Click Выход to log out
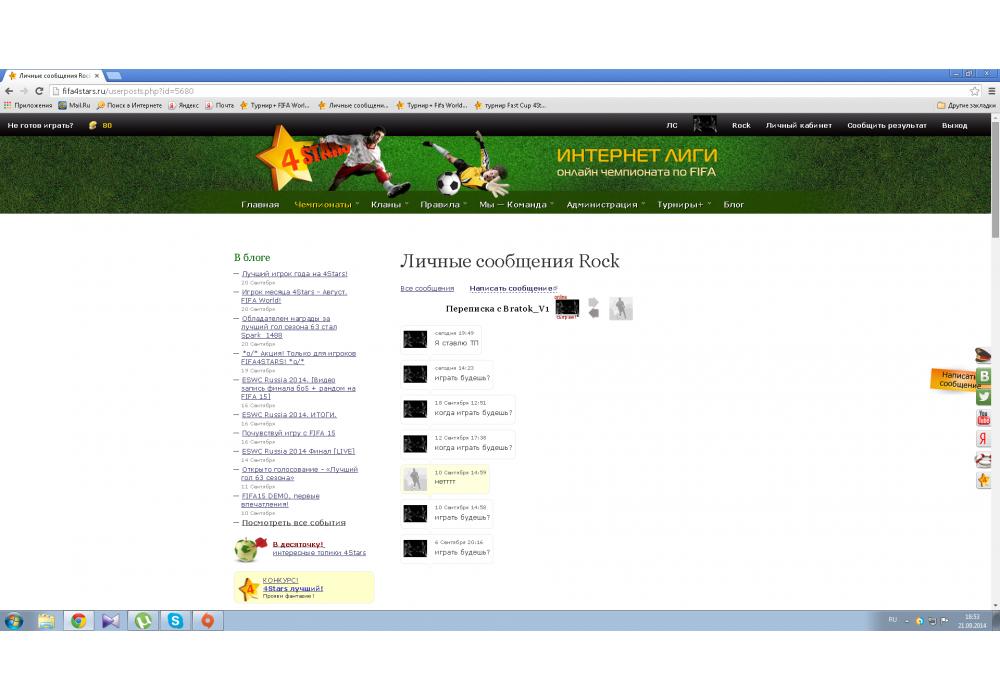Screen dimensions: 1000x700 coord(954,126)
